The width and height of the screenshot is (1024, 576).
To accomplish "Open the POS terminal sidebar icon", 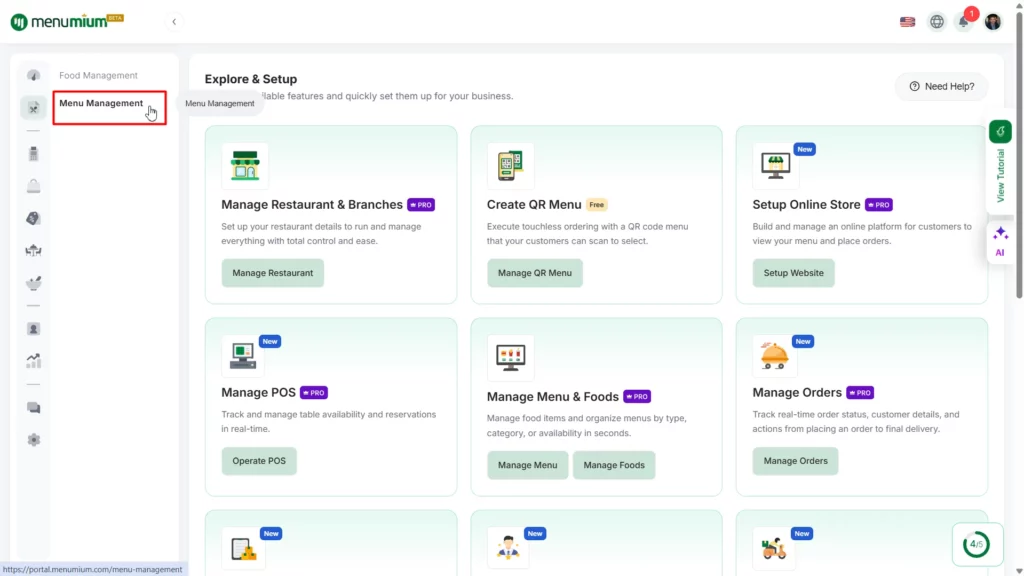I will click(33, 153).
